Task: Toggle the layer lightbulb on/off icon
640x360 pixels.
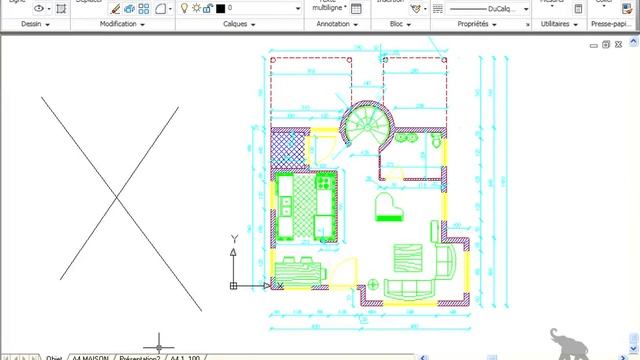Action: point(184,8)
